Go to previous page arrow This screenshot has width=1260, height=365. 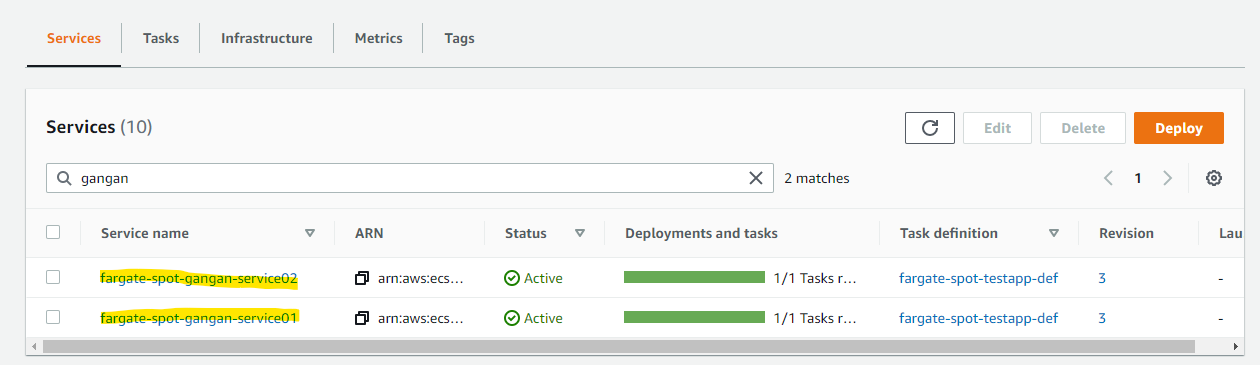point(1108,178)
